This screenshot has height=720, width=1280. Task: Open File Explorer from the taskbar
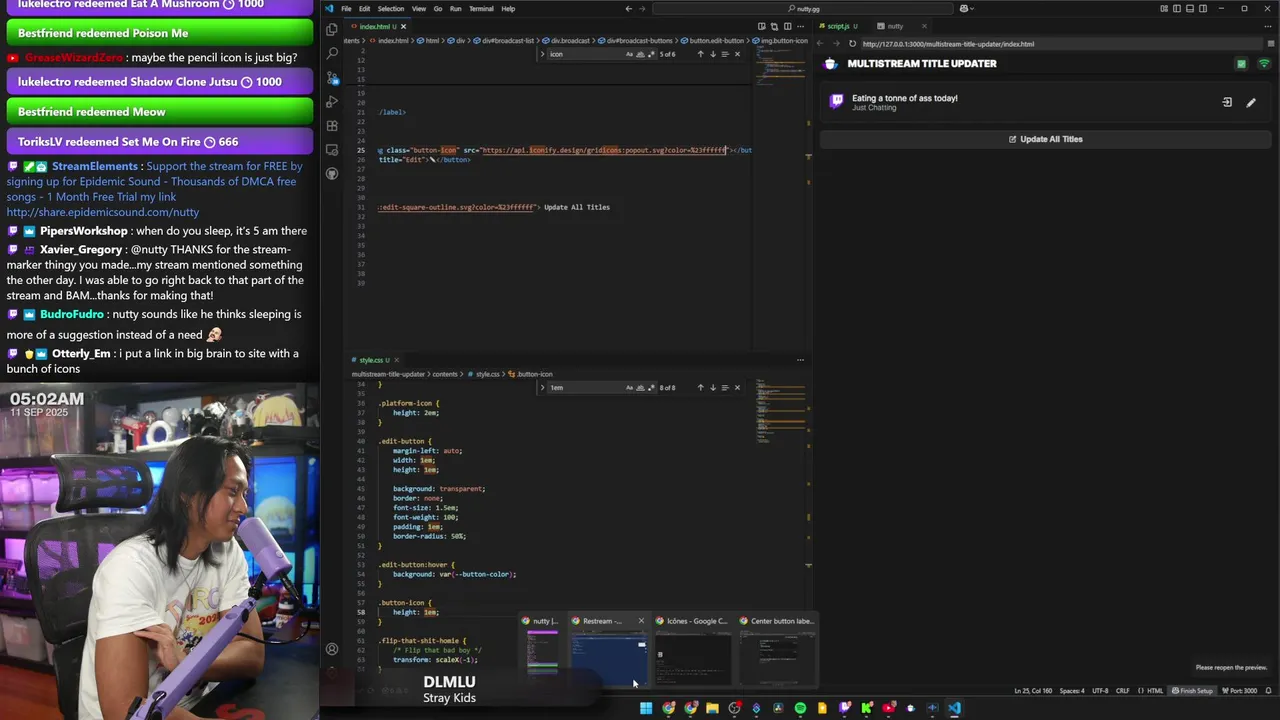coord(712,708)
